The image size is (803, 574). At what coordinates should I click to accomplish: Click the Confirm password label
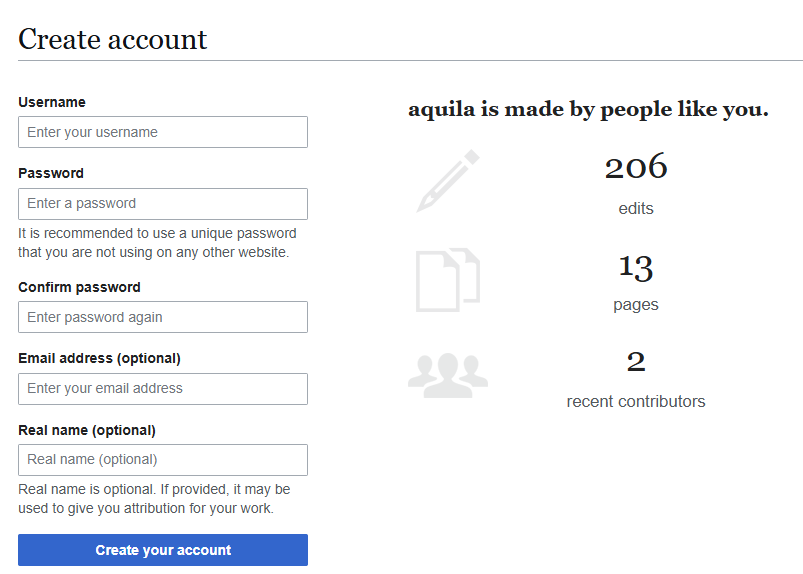79,287
